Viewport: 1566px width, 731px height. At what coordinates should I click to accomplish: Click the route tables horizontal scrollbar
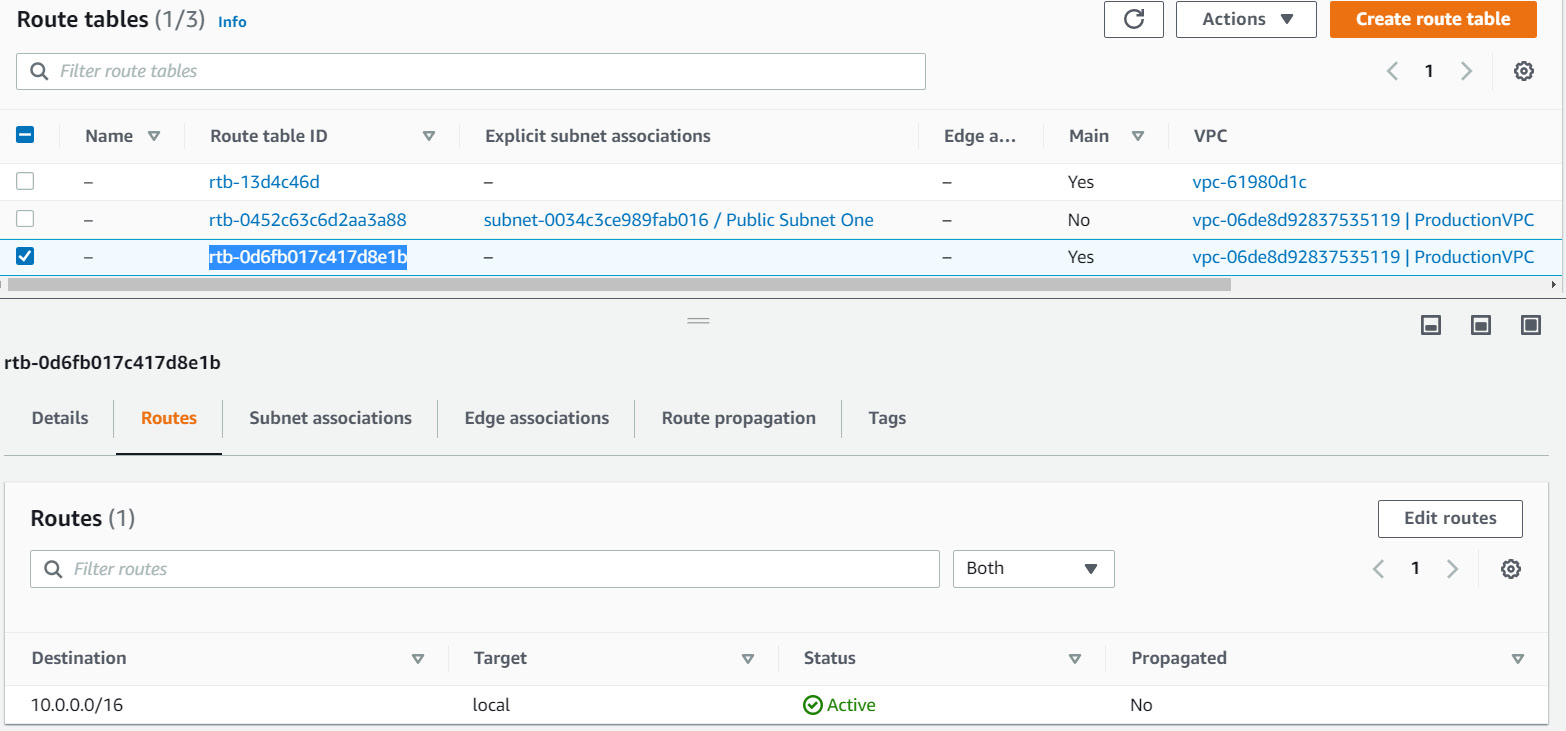[x=618, y=284]
